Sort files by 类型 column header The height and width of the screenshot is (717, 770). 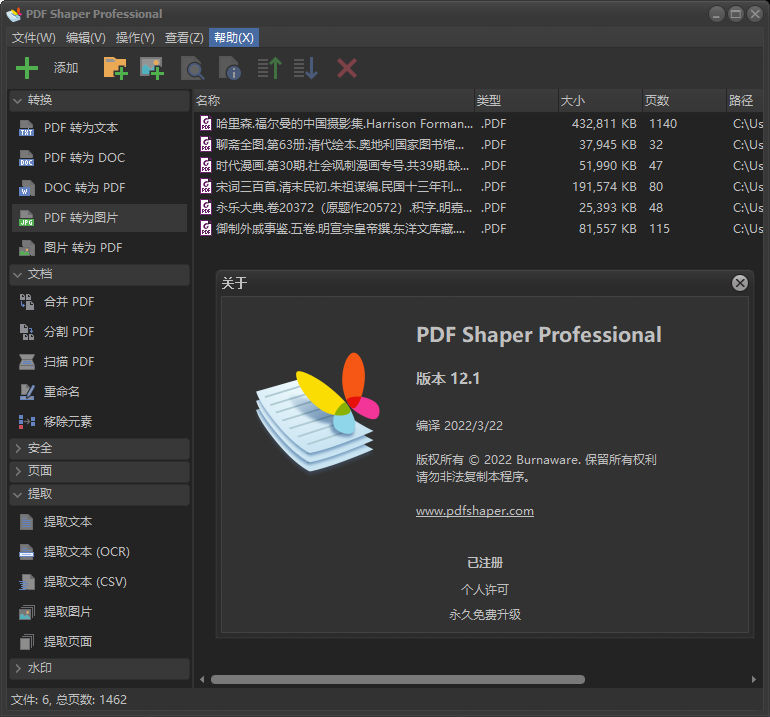tap(516, 101)
